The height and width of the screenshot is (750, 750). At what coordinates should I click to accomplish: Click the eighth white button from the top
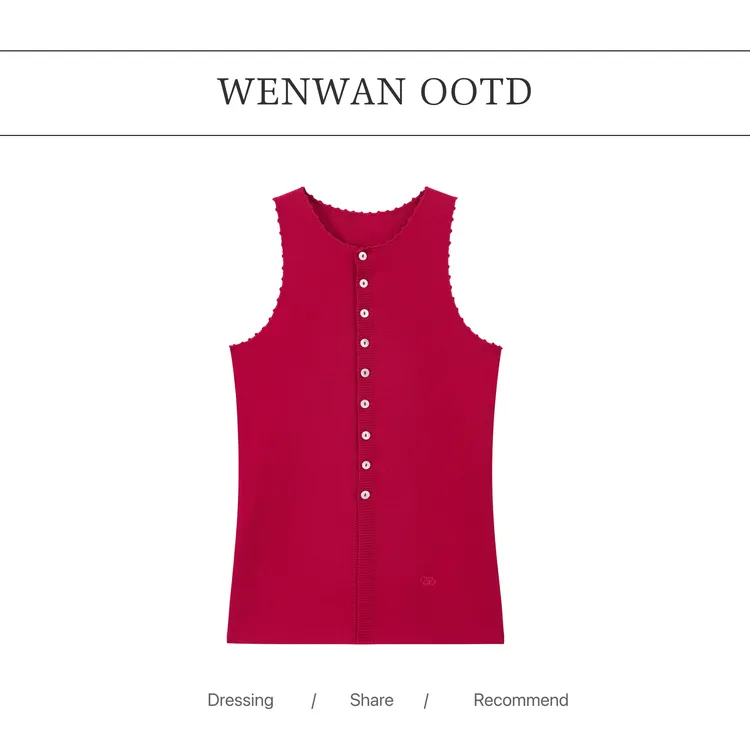tap(365, 465)
